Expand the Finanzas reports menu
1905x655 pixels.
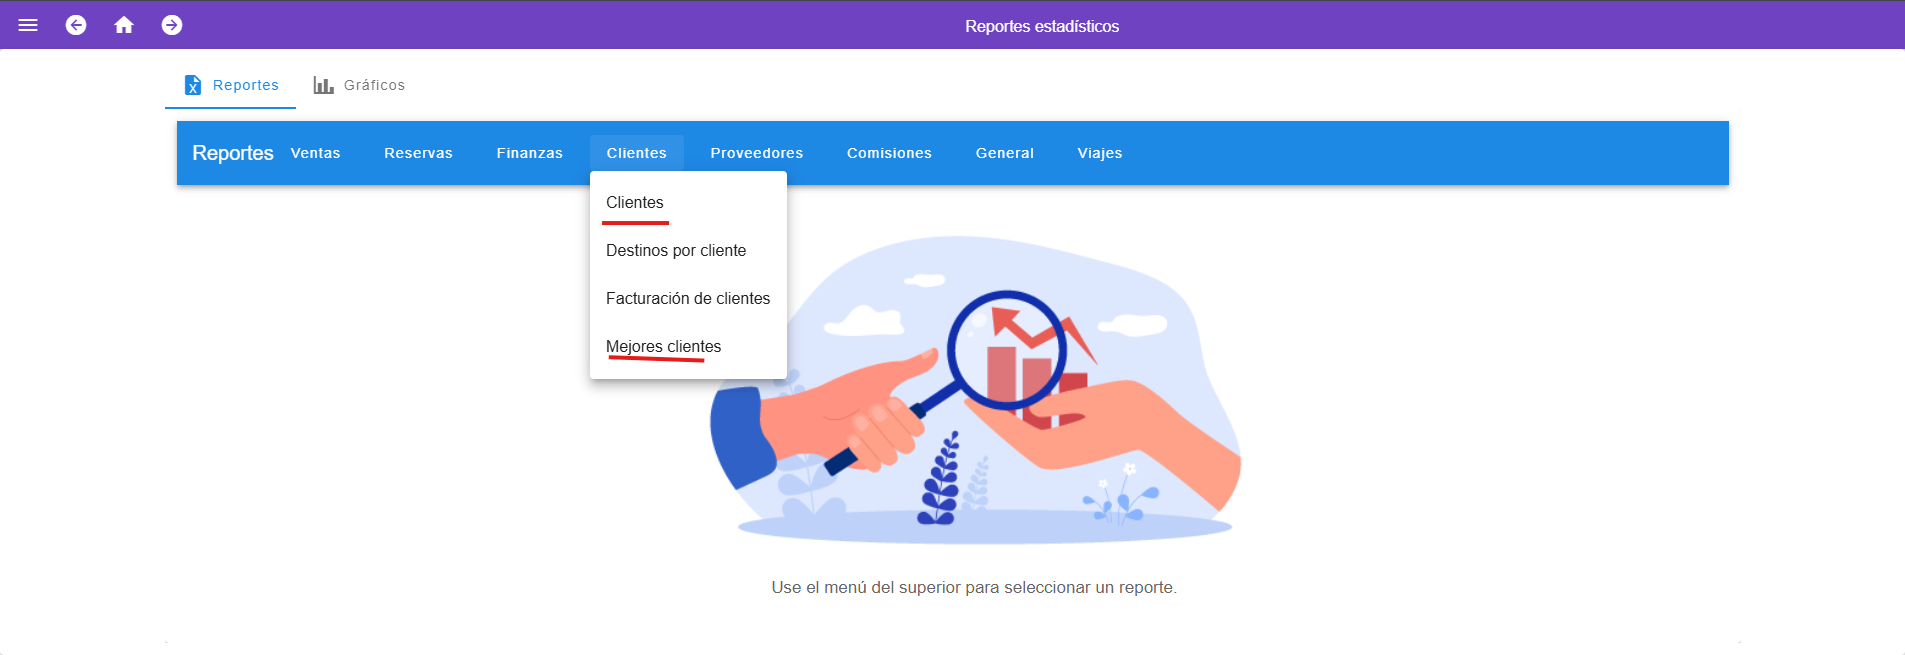(x=529, y=153)
